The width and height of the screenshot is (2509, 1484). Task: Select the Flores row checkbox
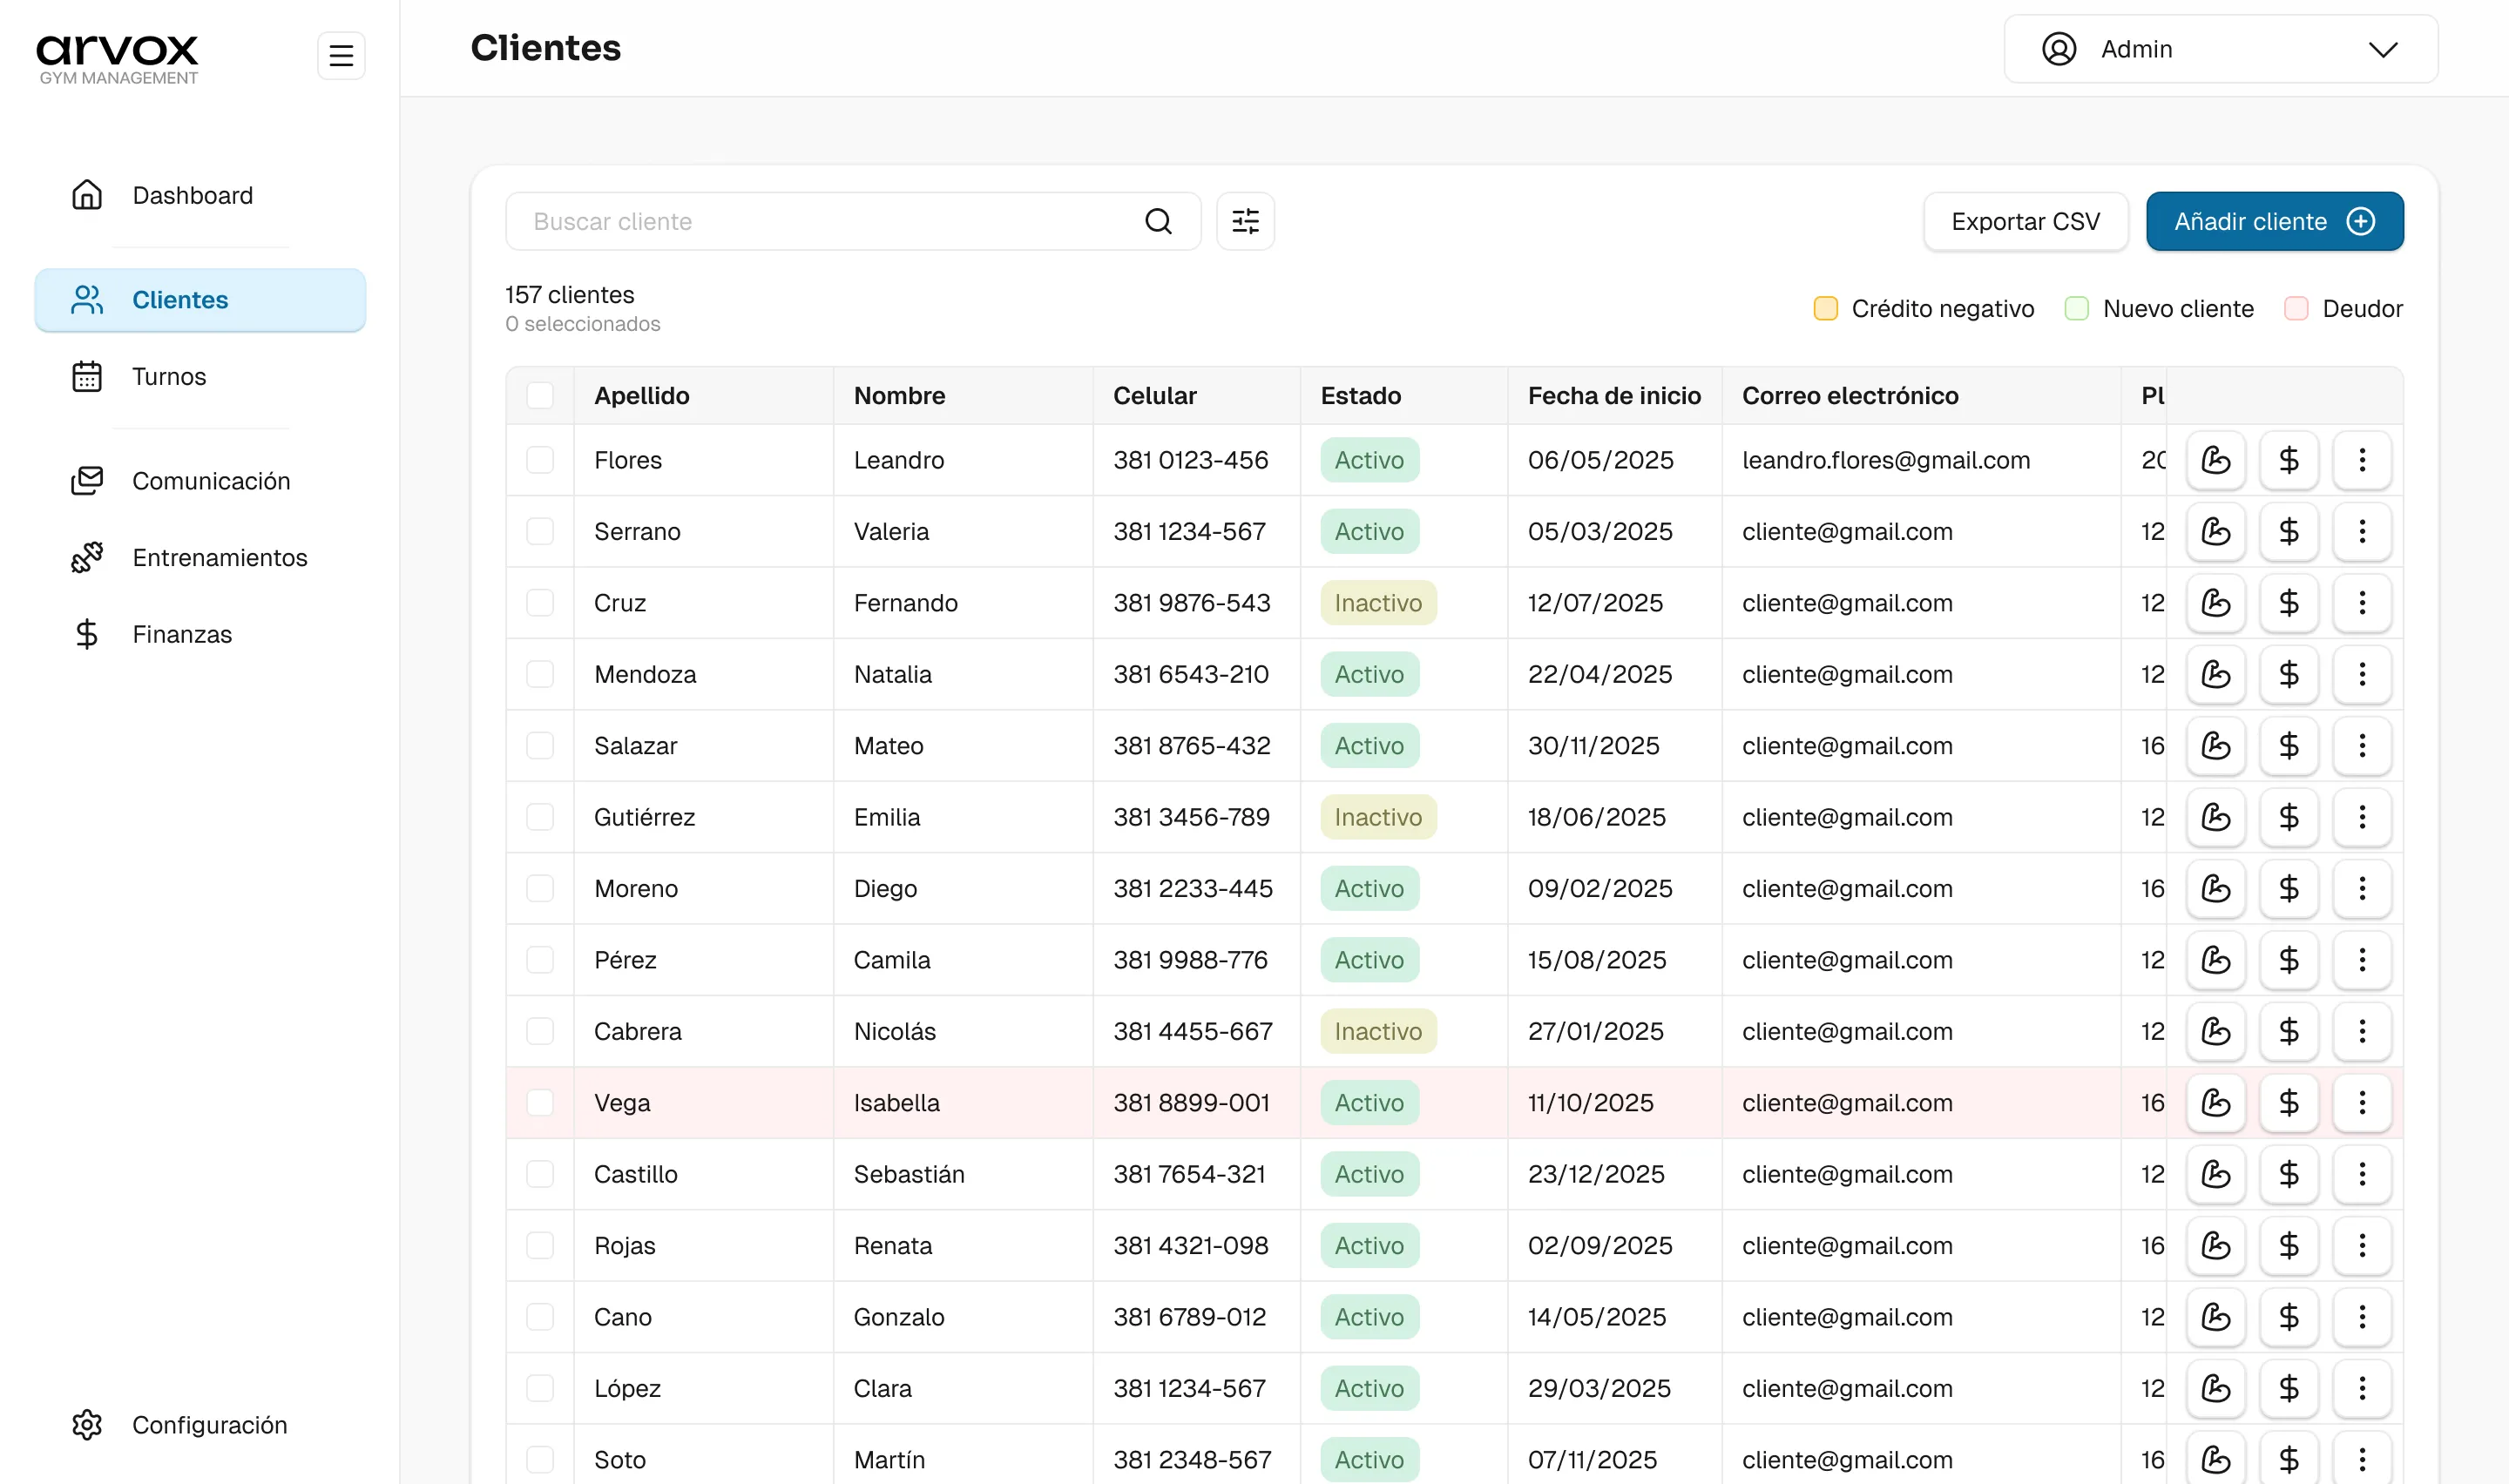pos(540,460)
